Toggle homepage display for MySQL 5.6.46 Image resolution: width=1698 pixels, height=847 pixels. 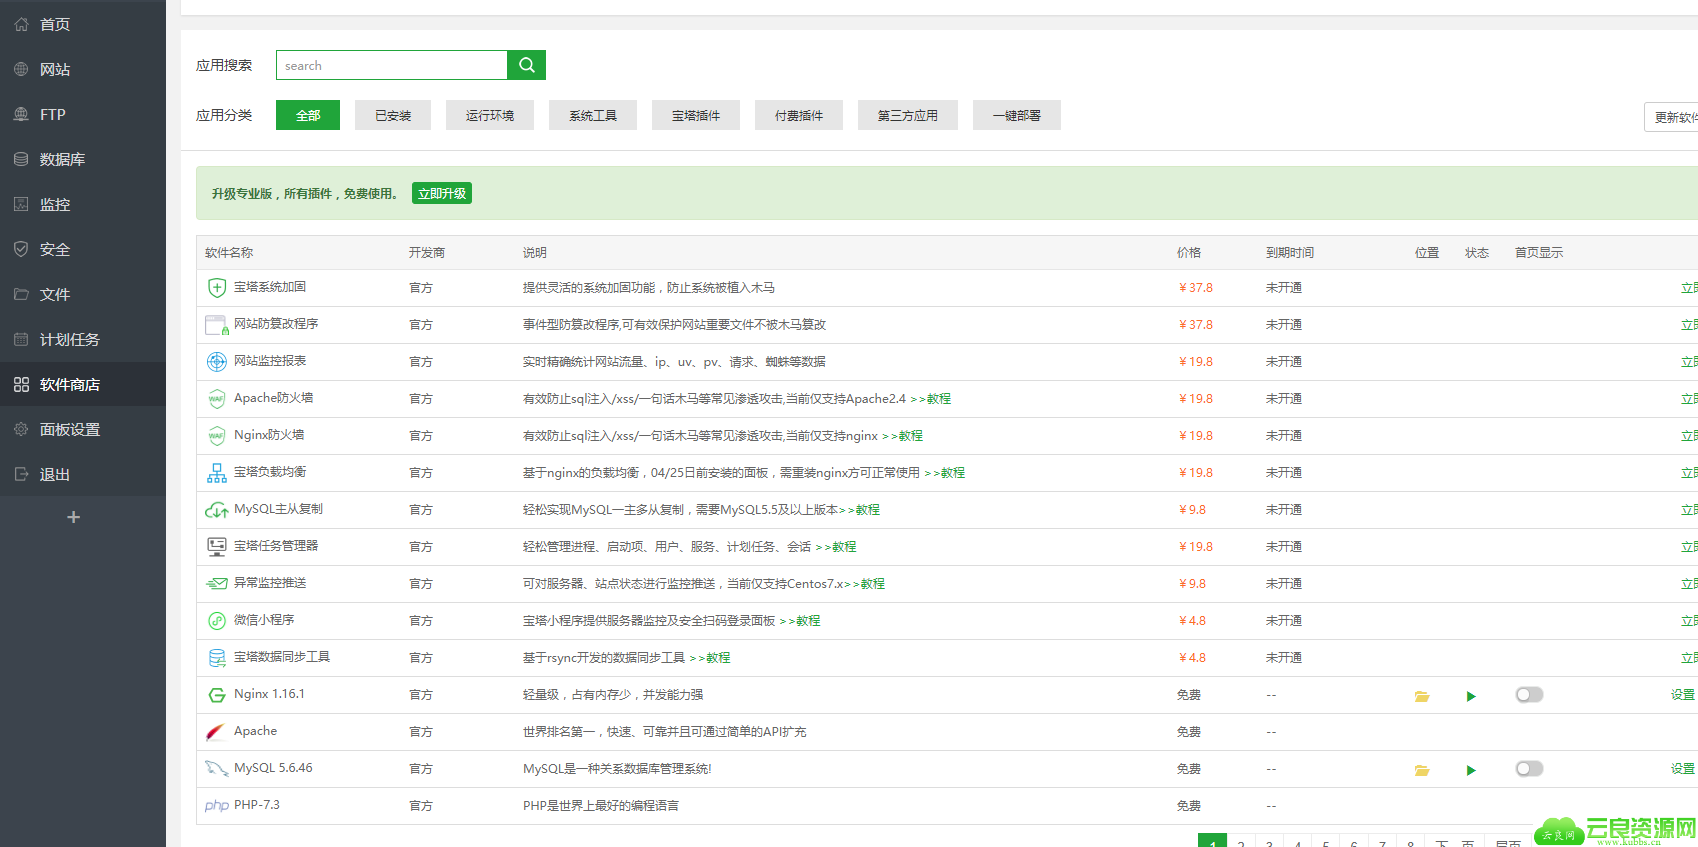1529,769
